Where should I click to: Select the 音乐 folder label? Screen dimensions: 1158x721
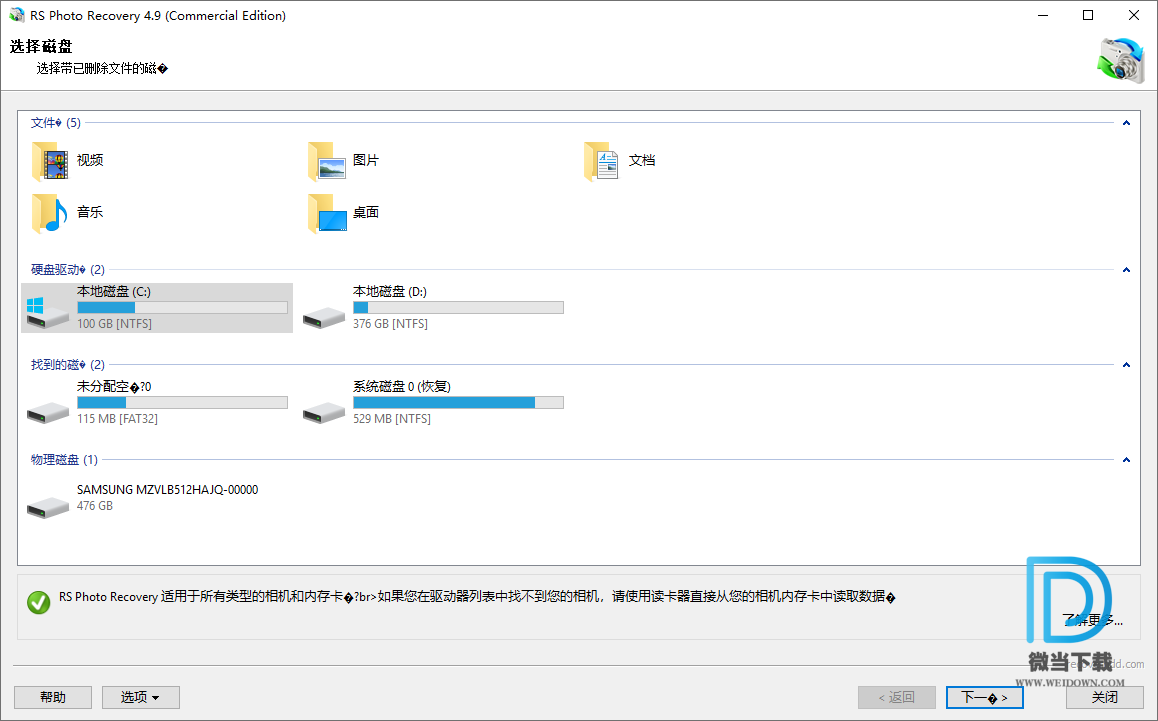pos(90,212)
